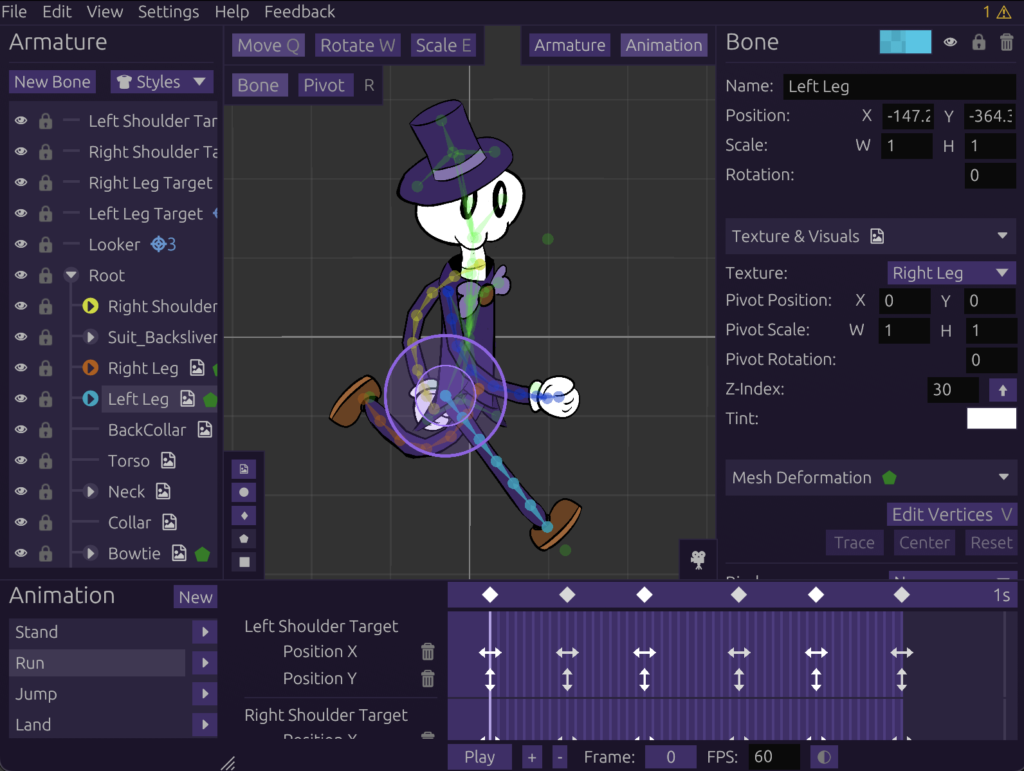Open the Settings menu
The height and width of the screenshot is (771, 1024).
pos(168,12)
